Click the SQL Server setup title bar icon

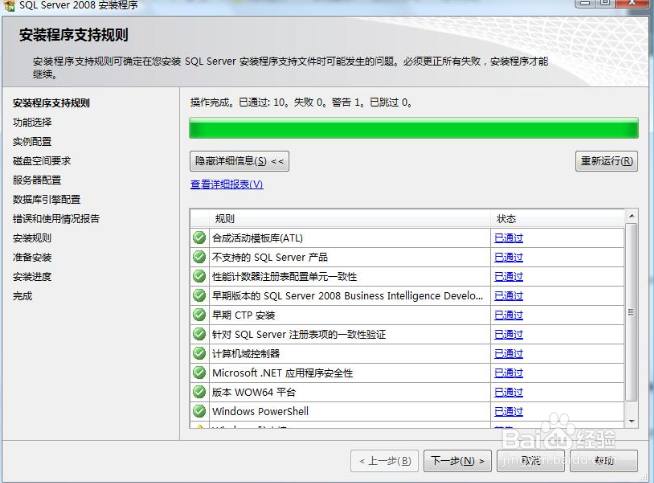coord(9,5)
